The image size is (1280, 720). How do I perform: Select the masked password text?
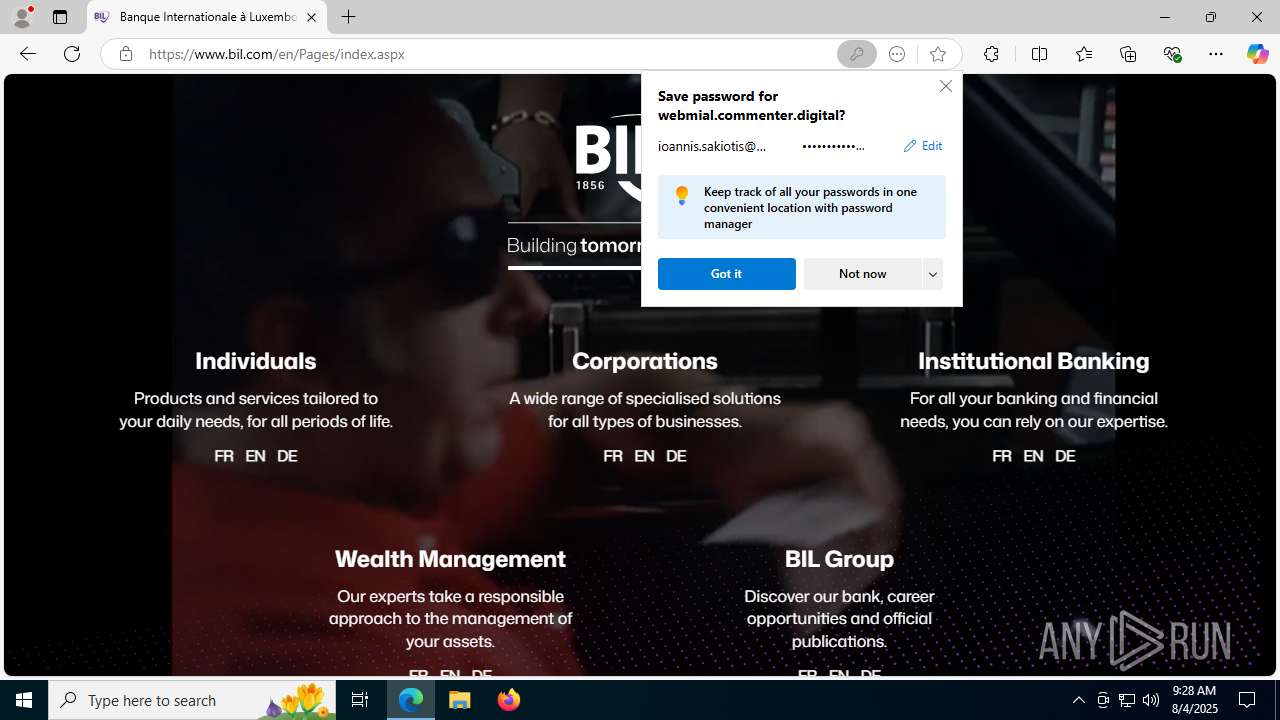coord(833,146)
